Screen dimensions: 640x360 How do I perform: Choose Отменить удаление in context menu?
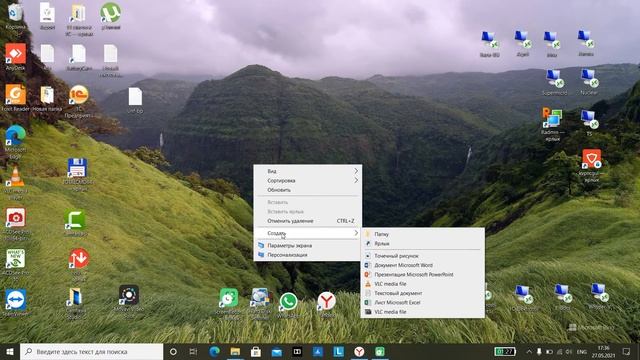pyautogui.click(x=307, y=221)
